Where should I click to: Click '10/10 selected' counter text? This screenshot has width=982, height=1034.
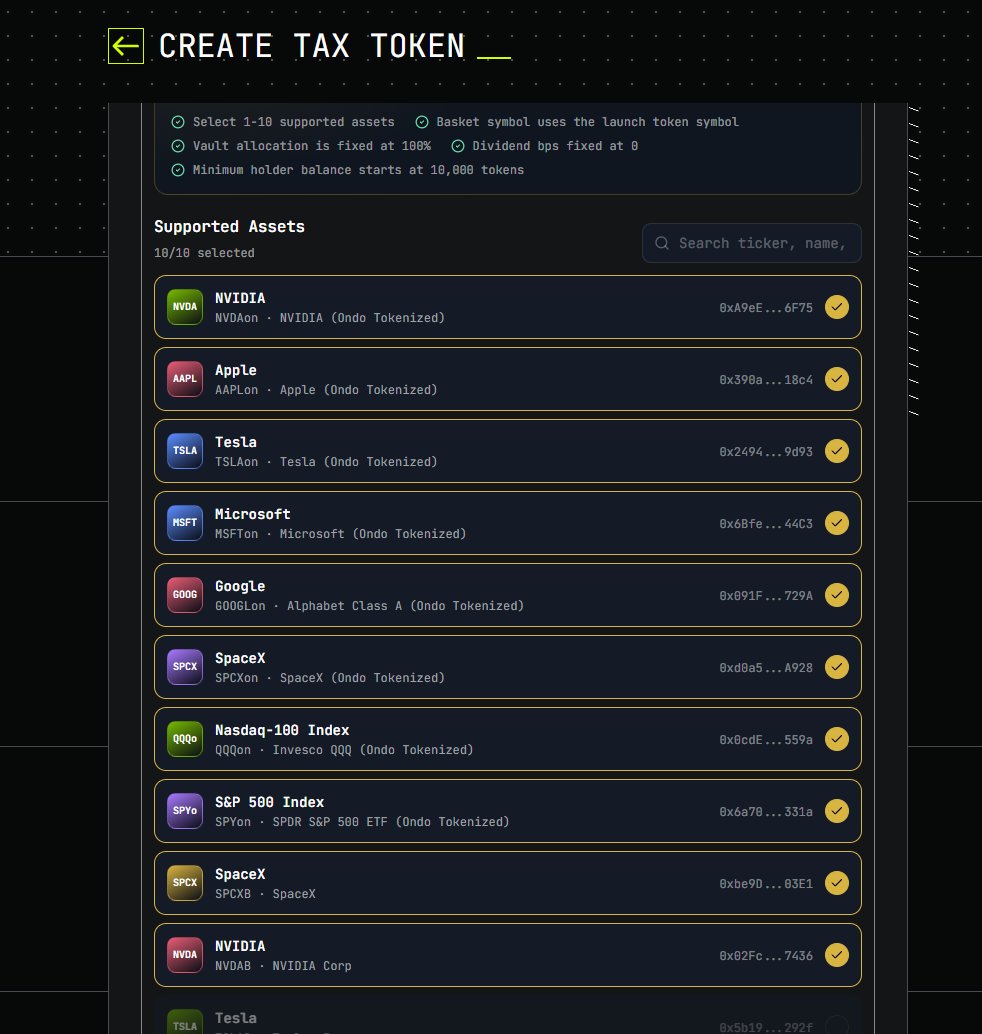204,253
